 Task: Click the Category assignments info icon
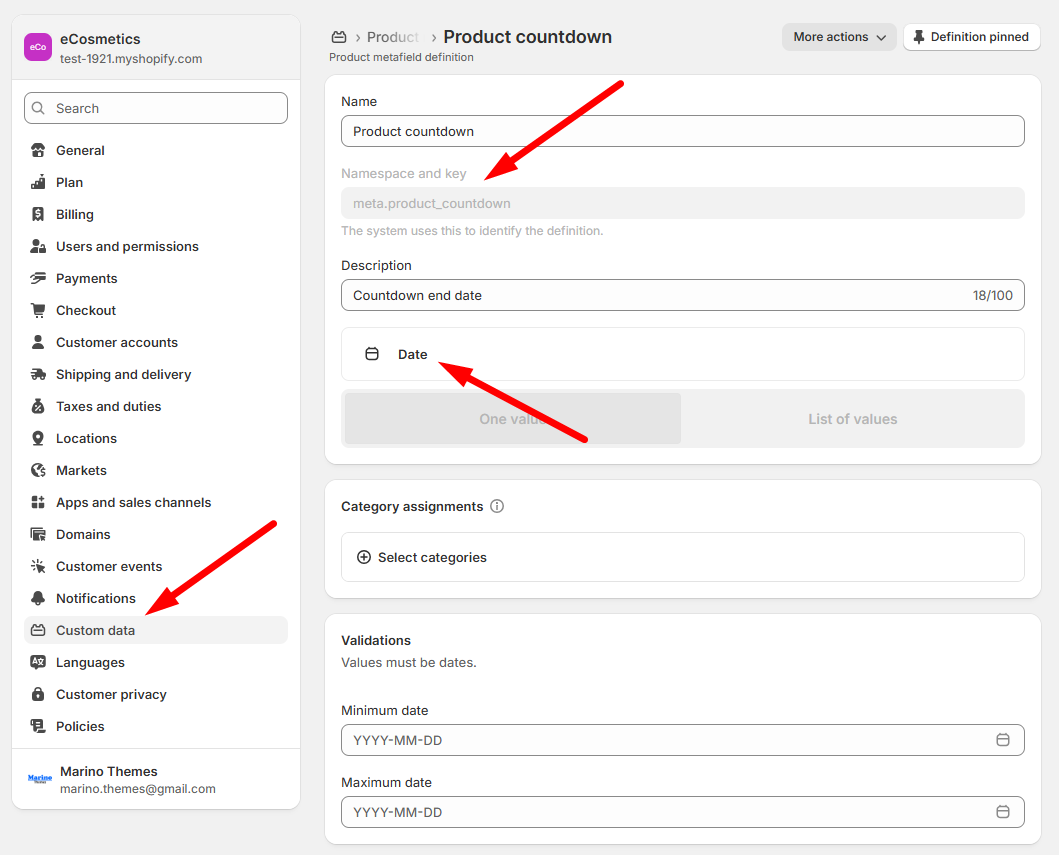click(497, 507)
